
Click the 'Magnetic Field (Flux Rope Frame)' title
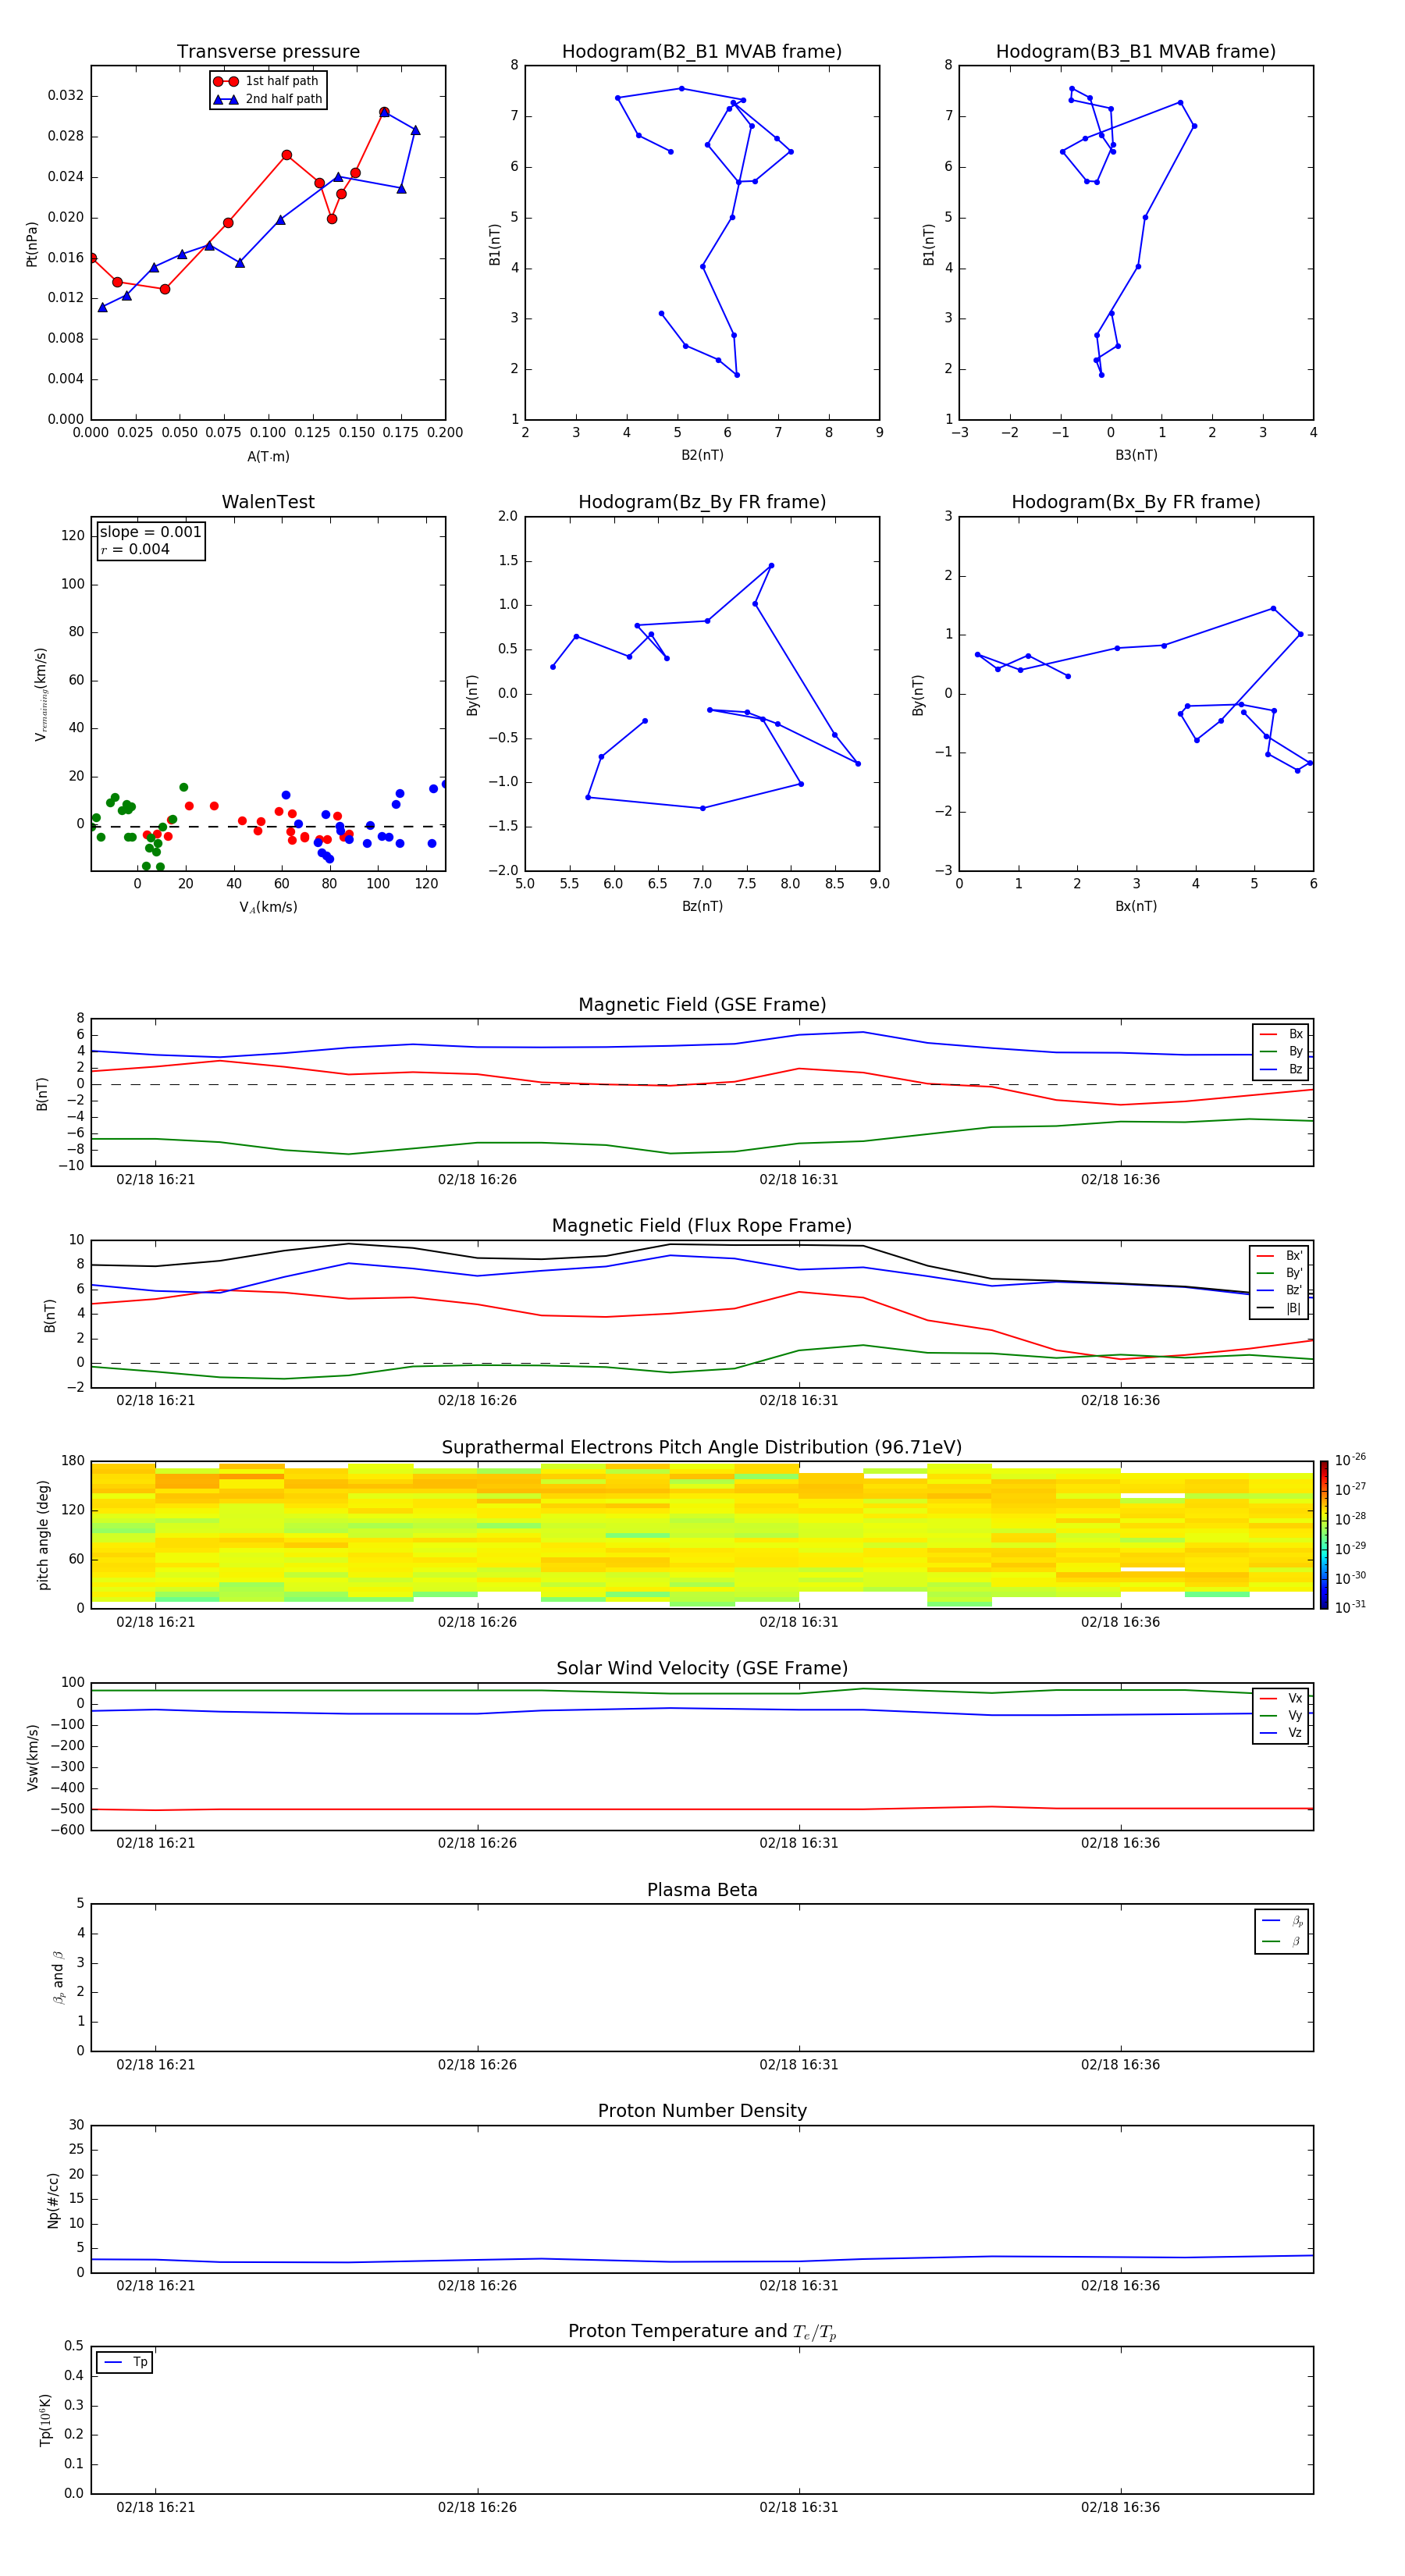click(x=702, y=1225)
